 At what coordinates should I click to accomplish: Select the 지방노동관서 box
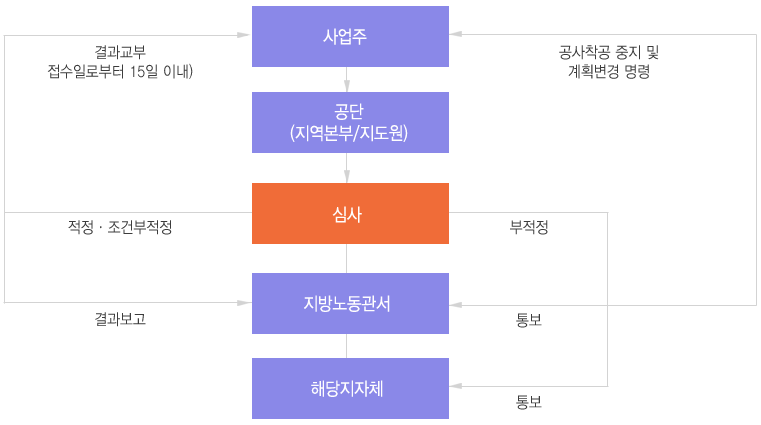click(350, 303)
